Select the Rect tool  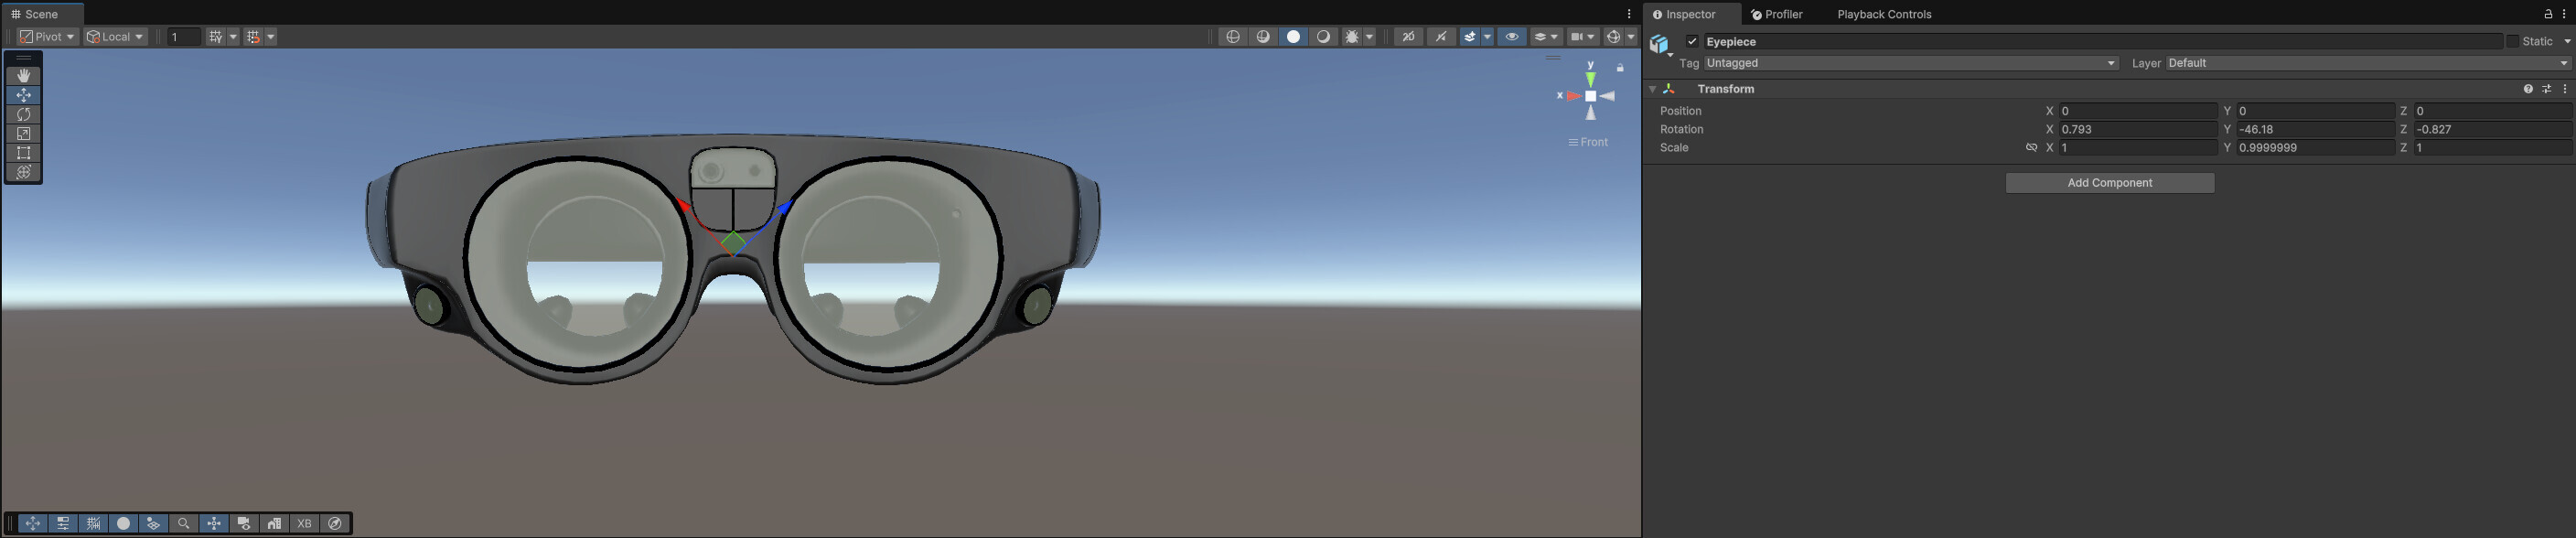click(24, 153)
